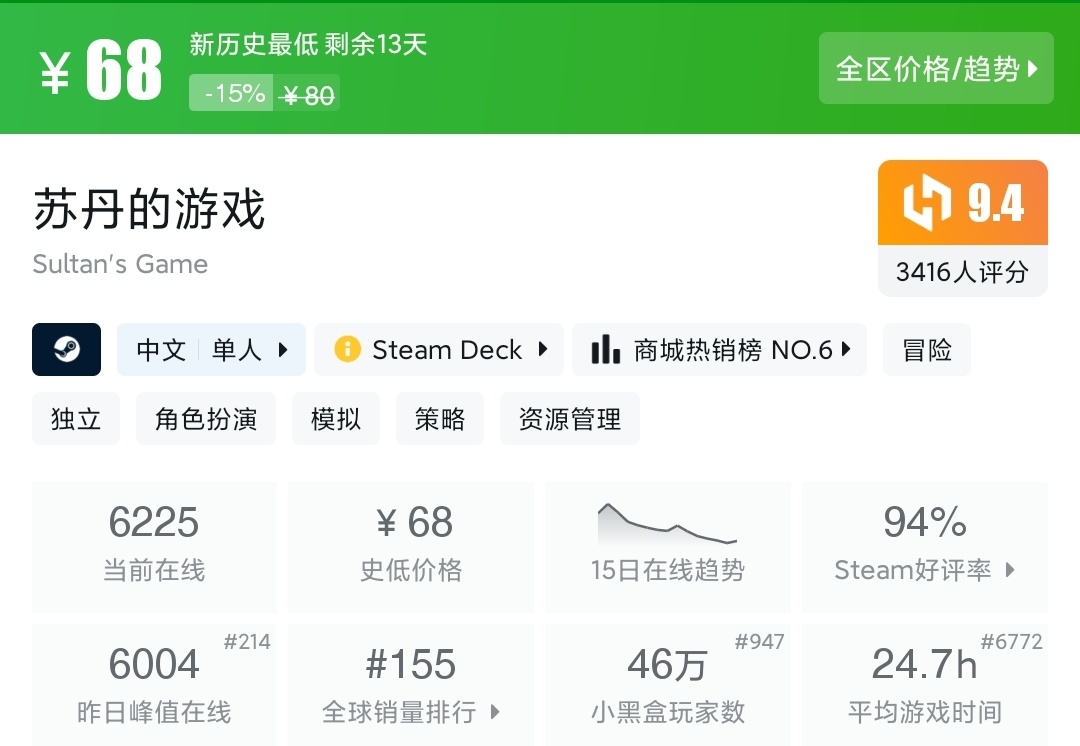Open the Steam好评率 details arrow
This screenshot has height=746, width=1080.
1010,570
